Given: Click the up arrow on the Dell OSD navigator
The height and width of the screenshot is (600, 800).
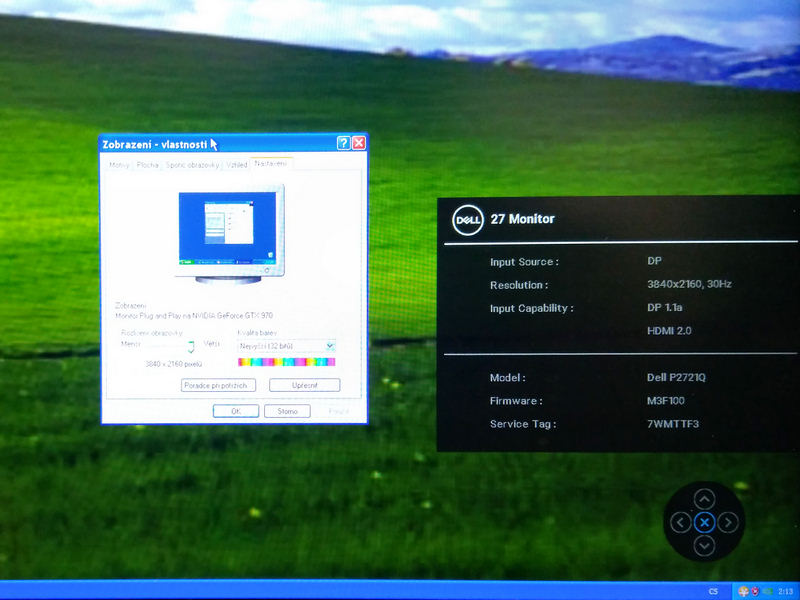Looking at the screenshot, I should pyautogui.click(x=704, y=498).
